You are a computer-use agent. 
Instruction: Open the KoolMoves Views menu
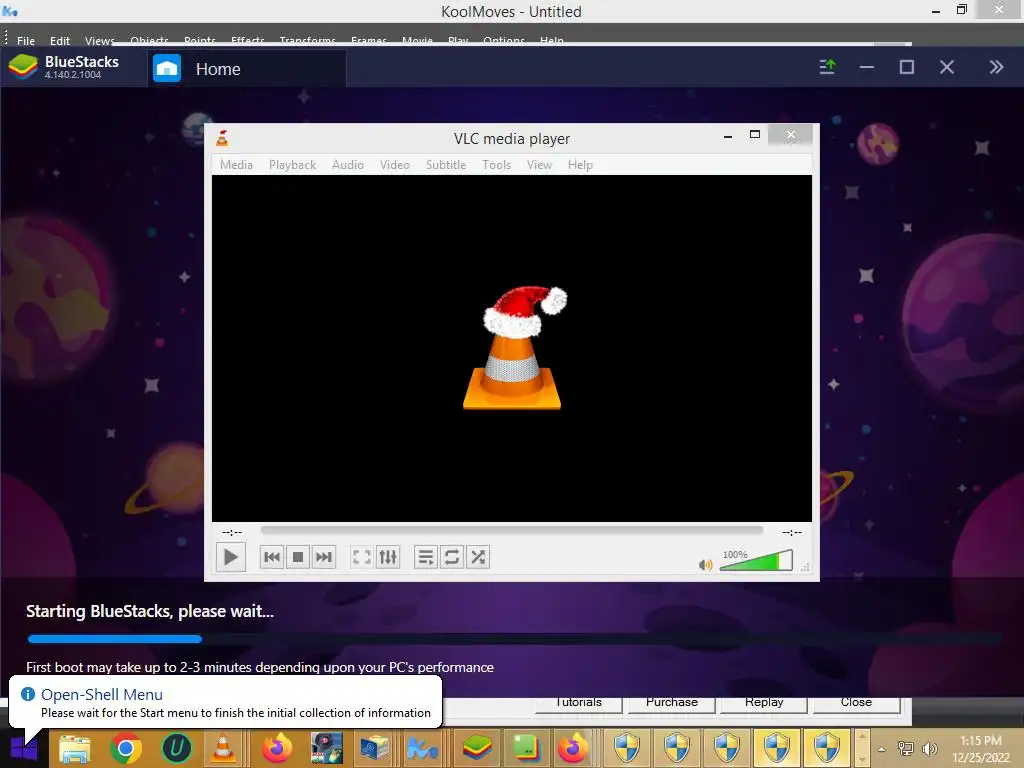(100, 40)
